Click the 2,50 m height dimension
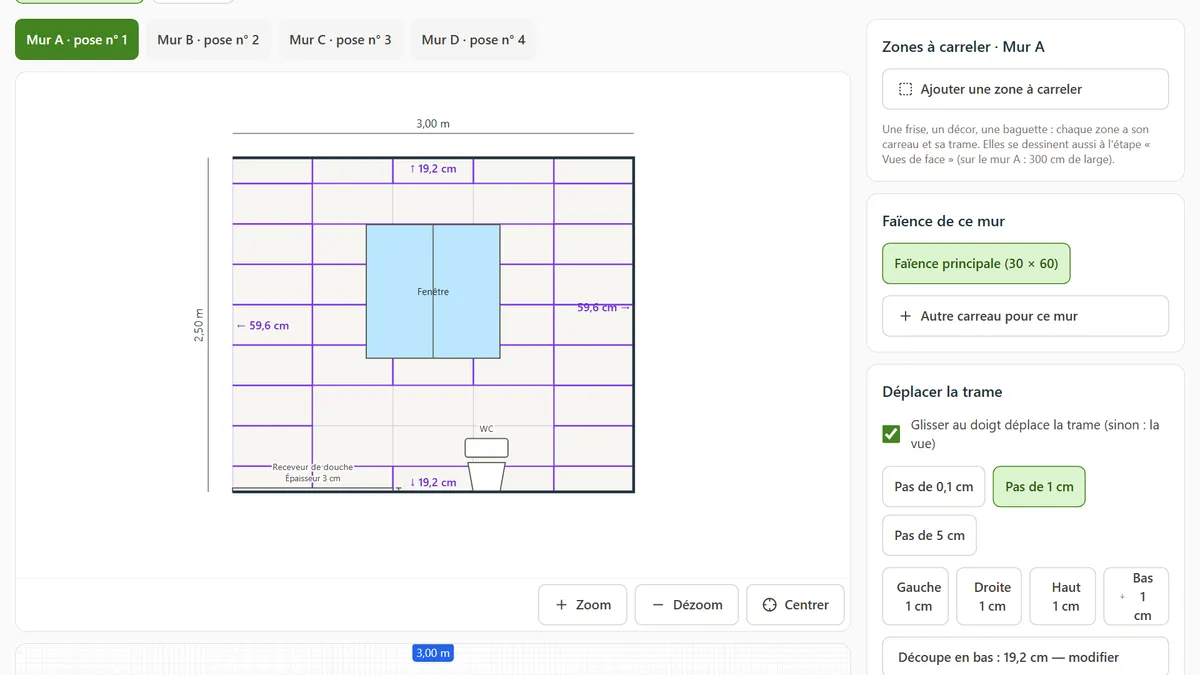 pyautogui.click(x=199, y=325)
